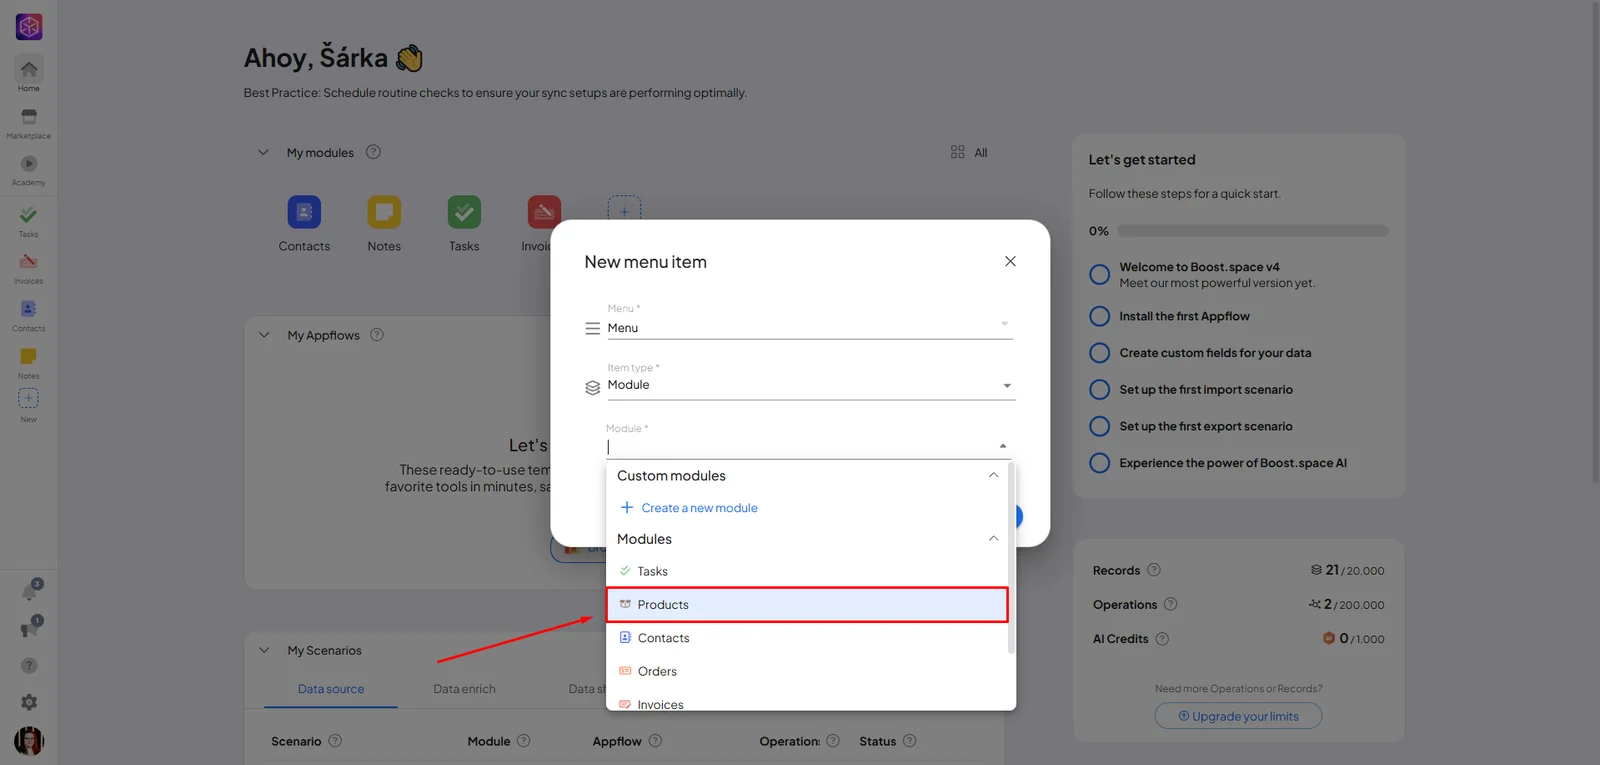Click the help icon beside the Appflow column

point(655,741)
